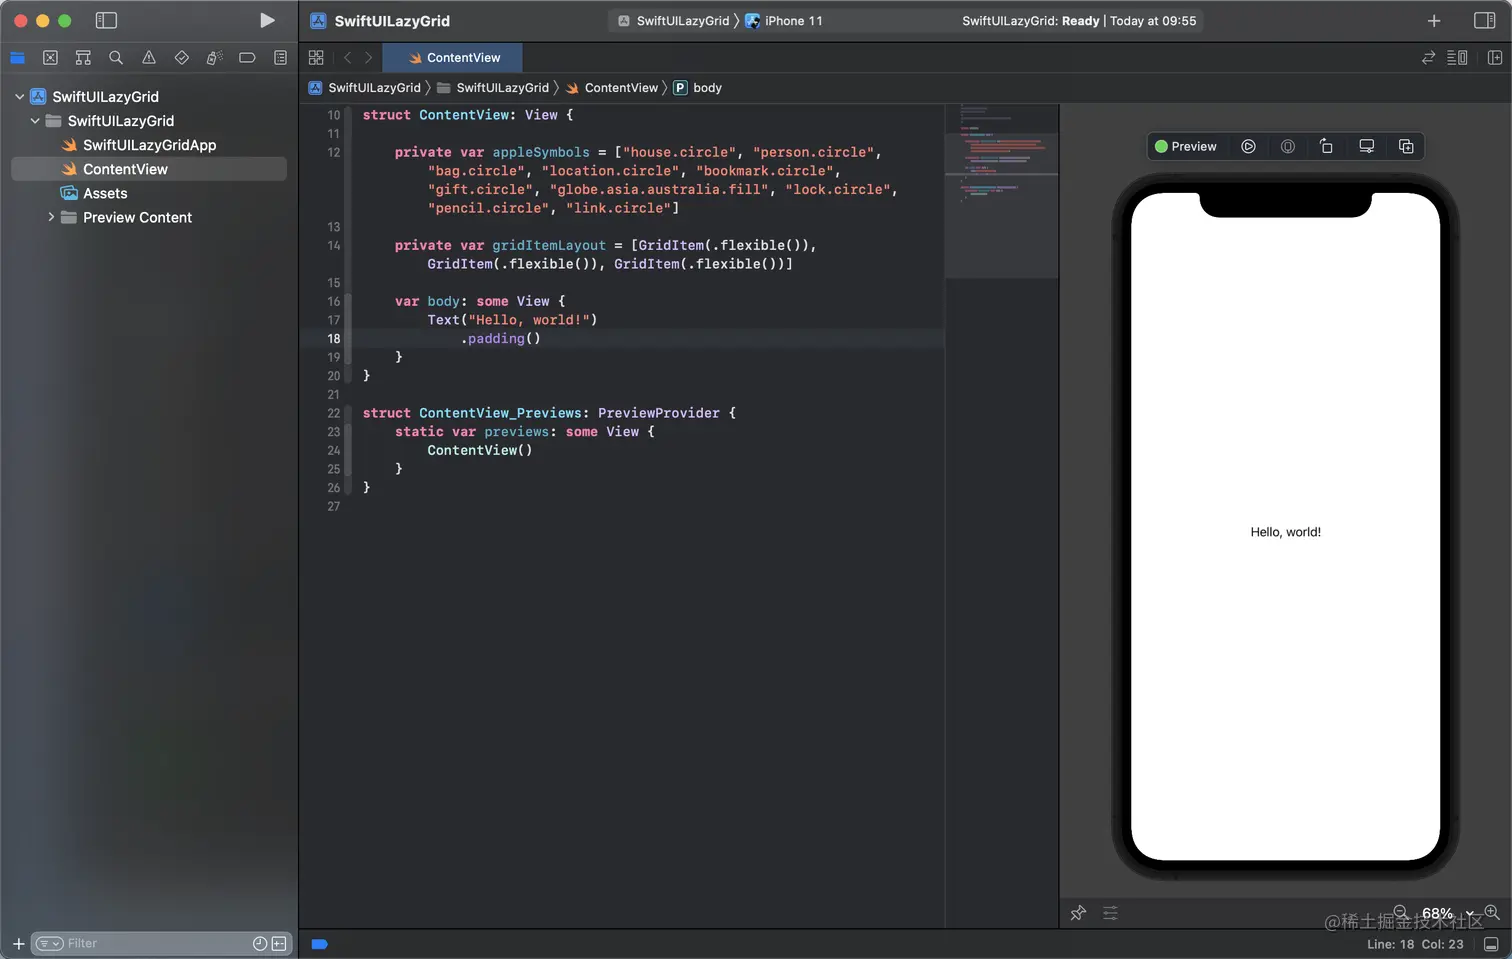Open the 68% zoom level menu

pyautogui.click(x=1447, y=913)
